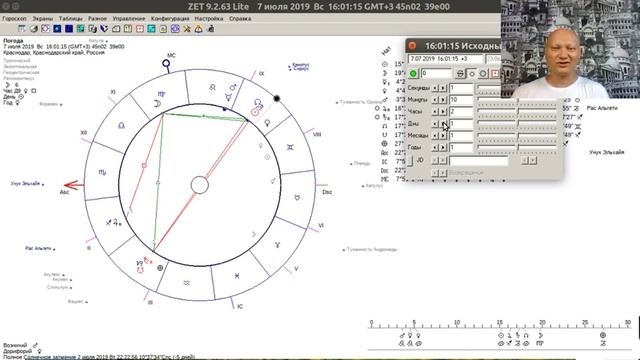Click the purple dial toolbar icon
640x360 pixels.
coord(175,29)
